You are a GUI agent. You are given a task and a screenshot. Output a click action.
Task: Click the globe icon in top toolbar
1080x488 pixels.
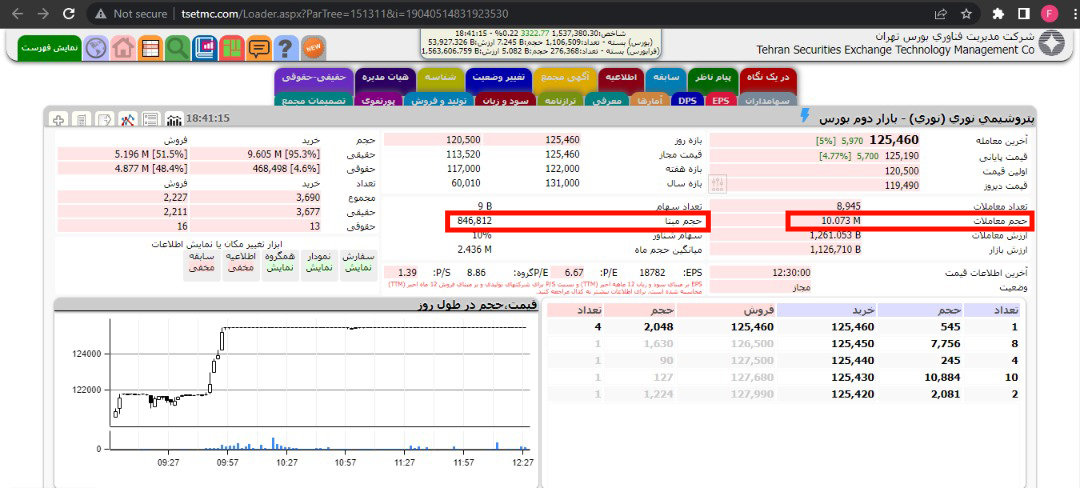pyautogui.click(x=96, y=47)
